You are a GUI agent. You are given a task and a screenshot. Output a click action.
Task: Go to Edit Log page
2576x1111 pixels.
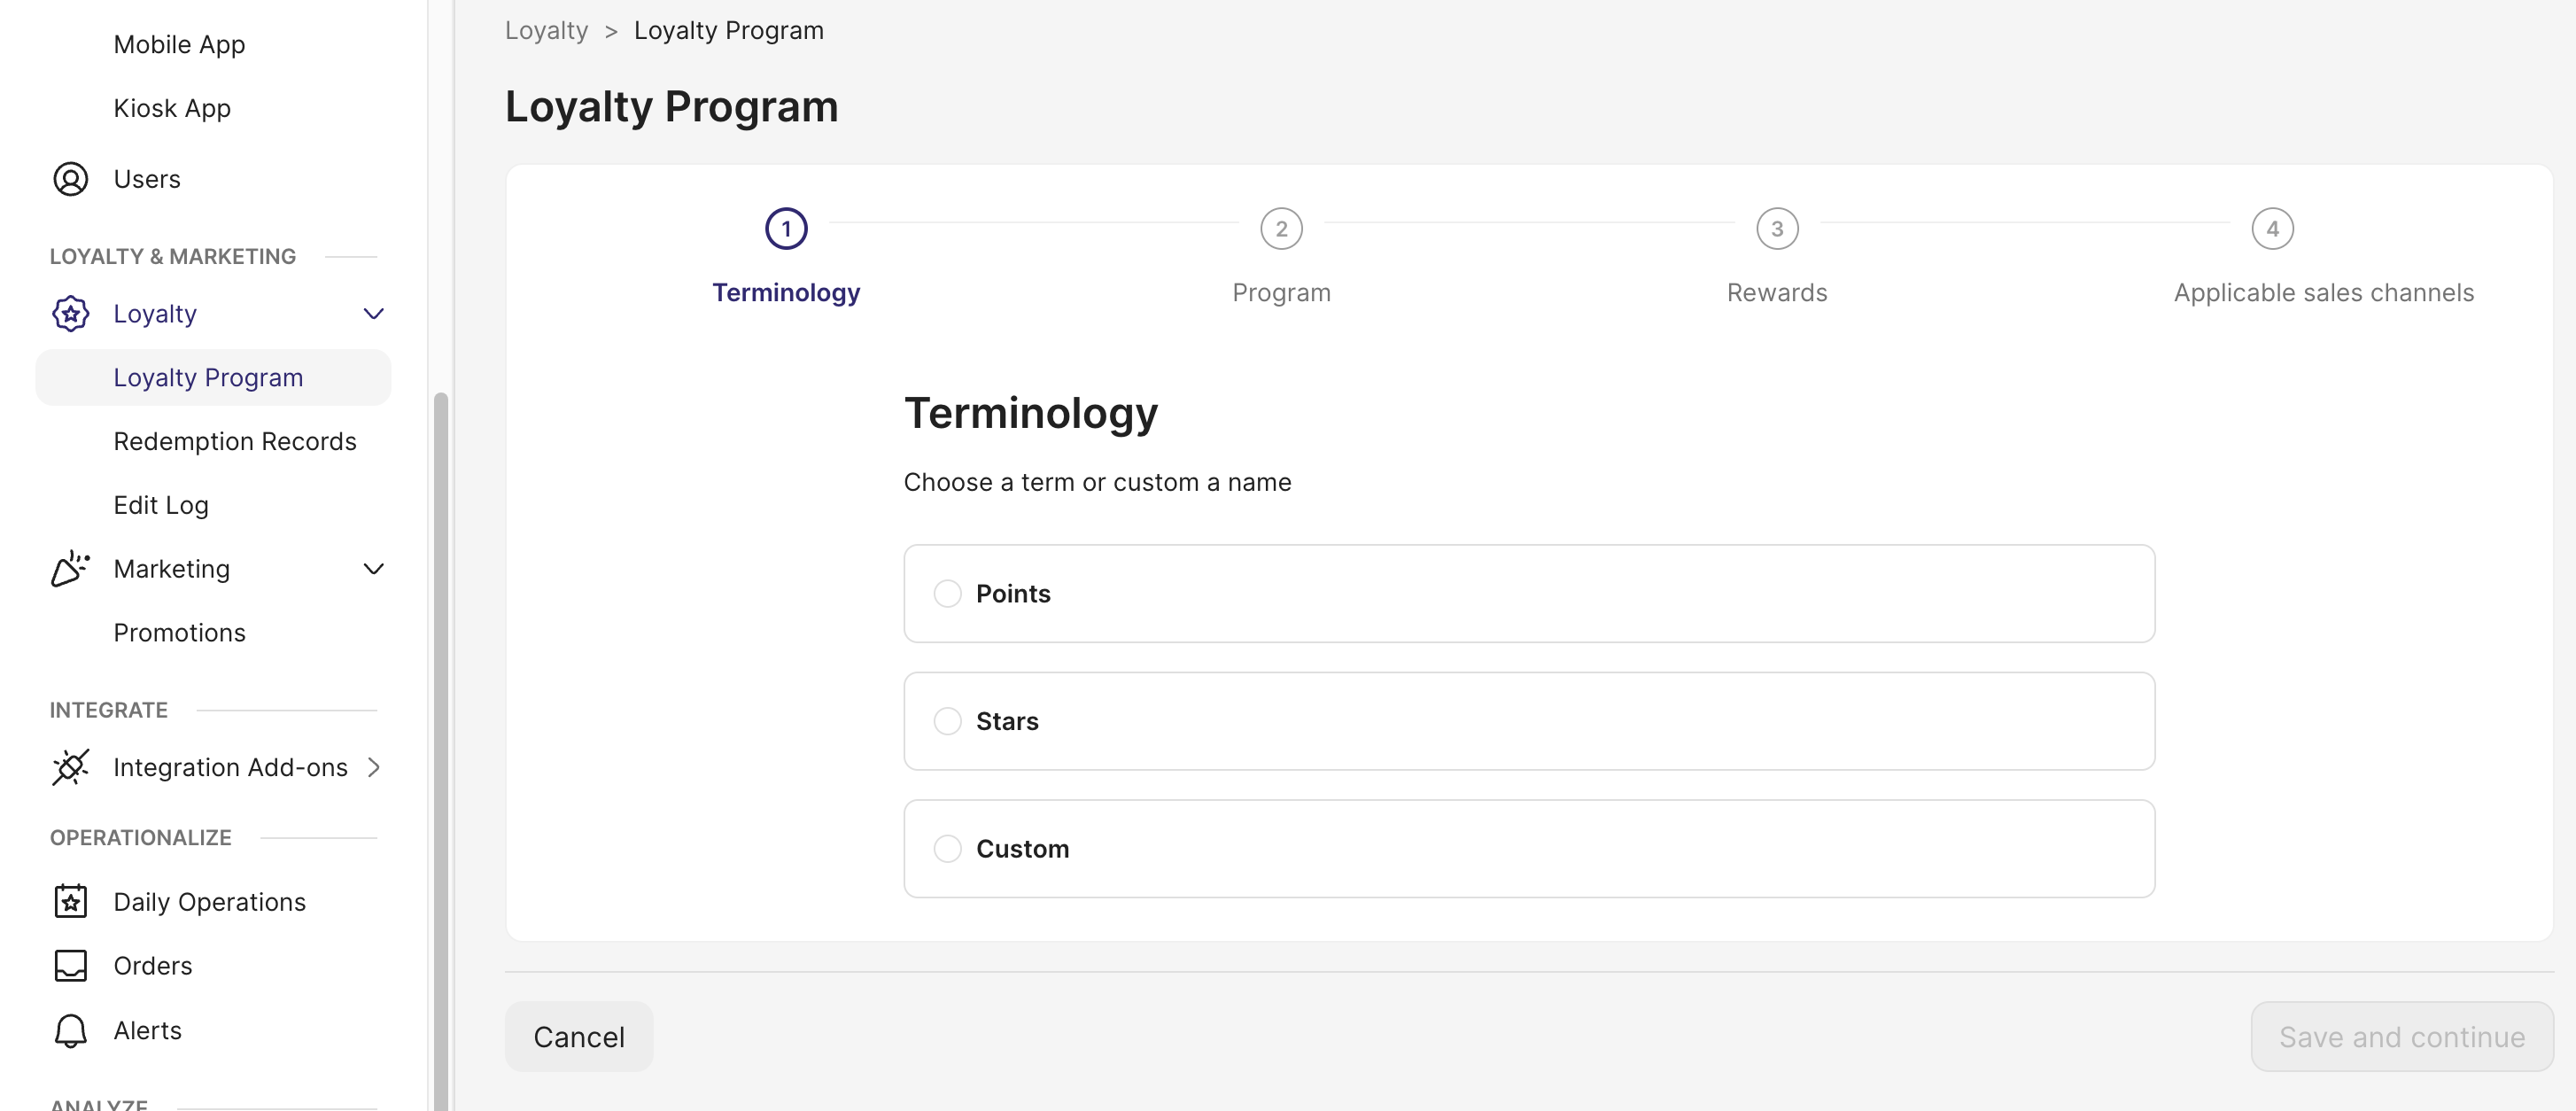coord(161,505)
